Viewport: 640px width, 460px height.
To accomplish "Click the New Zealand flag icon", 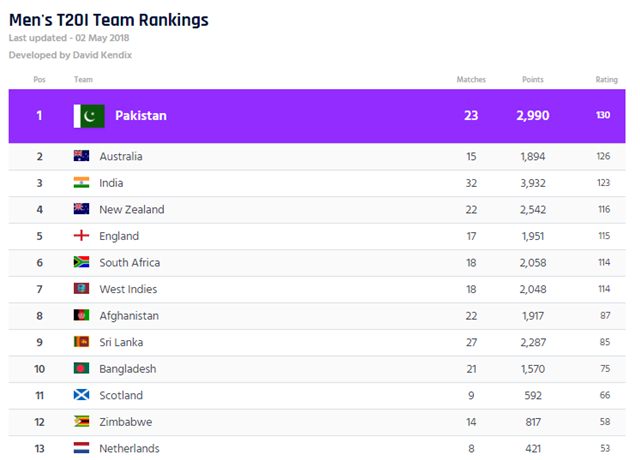I will pyautogui.click(x=81, y=209).
